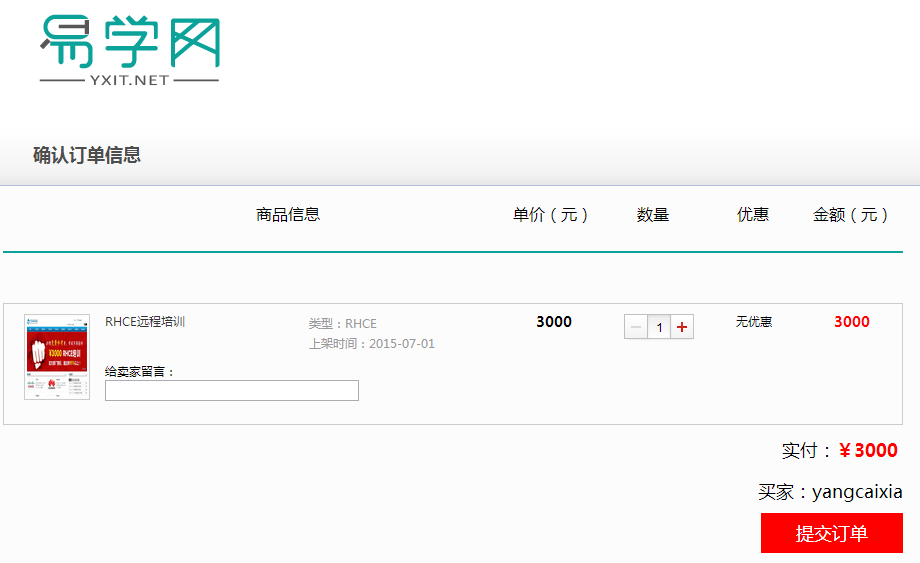Click the 上架时间 2015-07-01 text

click(x=372, y=344)
